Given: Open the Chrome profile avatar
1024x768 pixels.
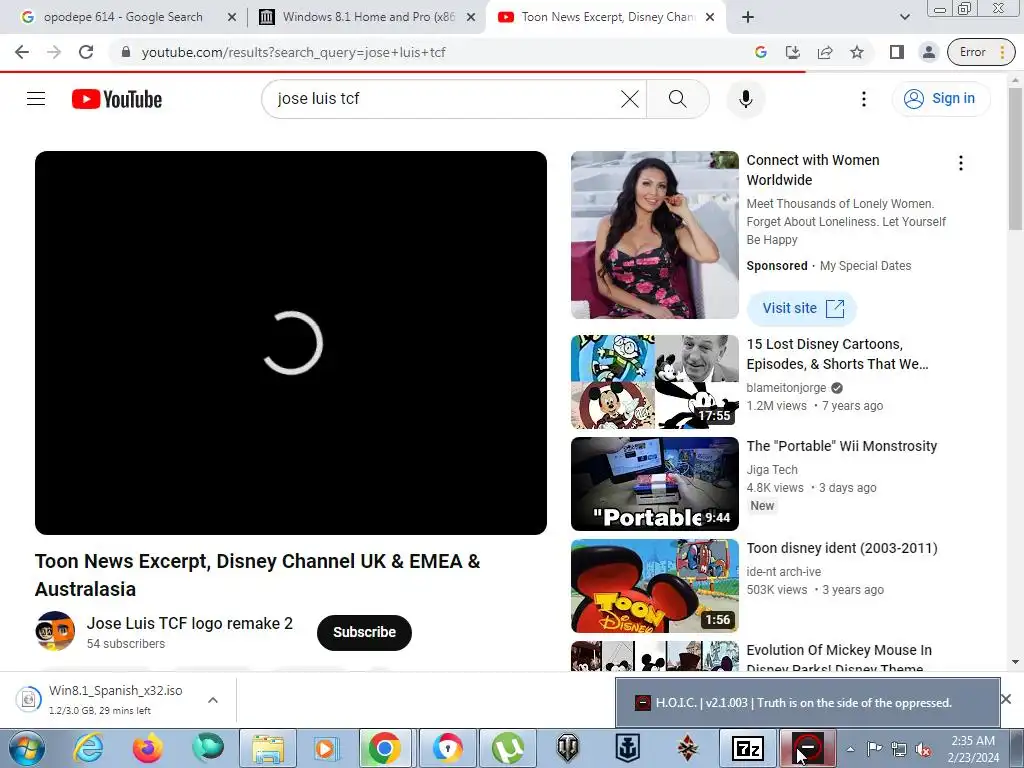Looking at the screenshot, I should [x=928, y=52].
